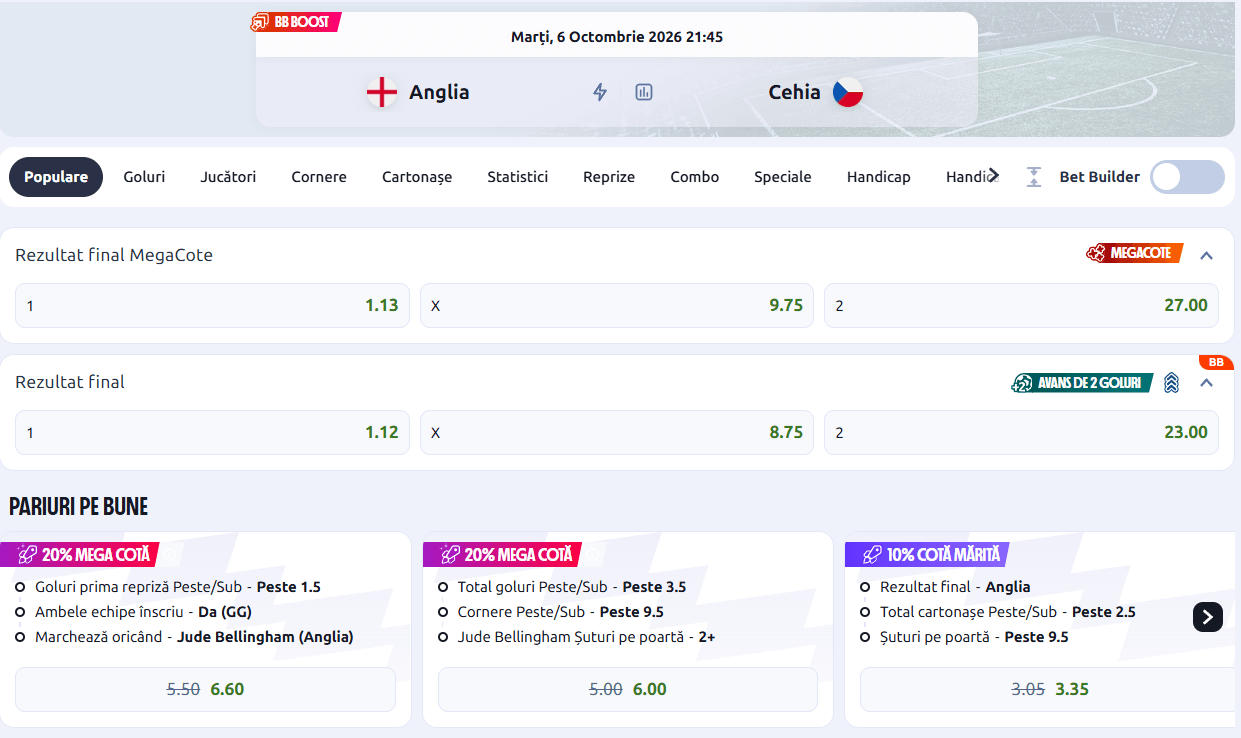Select Rezultat final 1 at 1.12
Viewport: 1241px width, 738px height.
click(212, 433)
